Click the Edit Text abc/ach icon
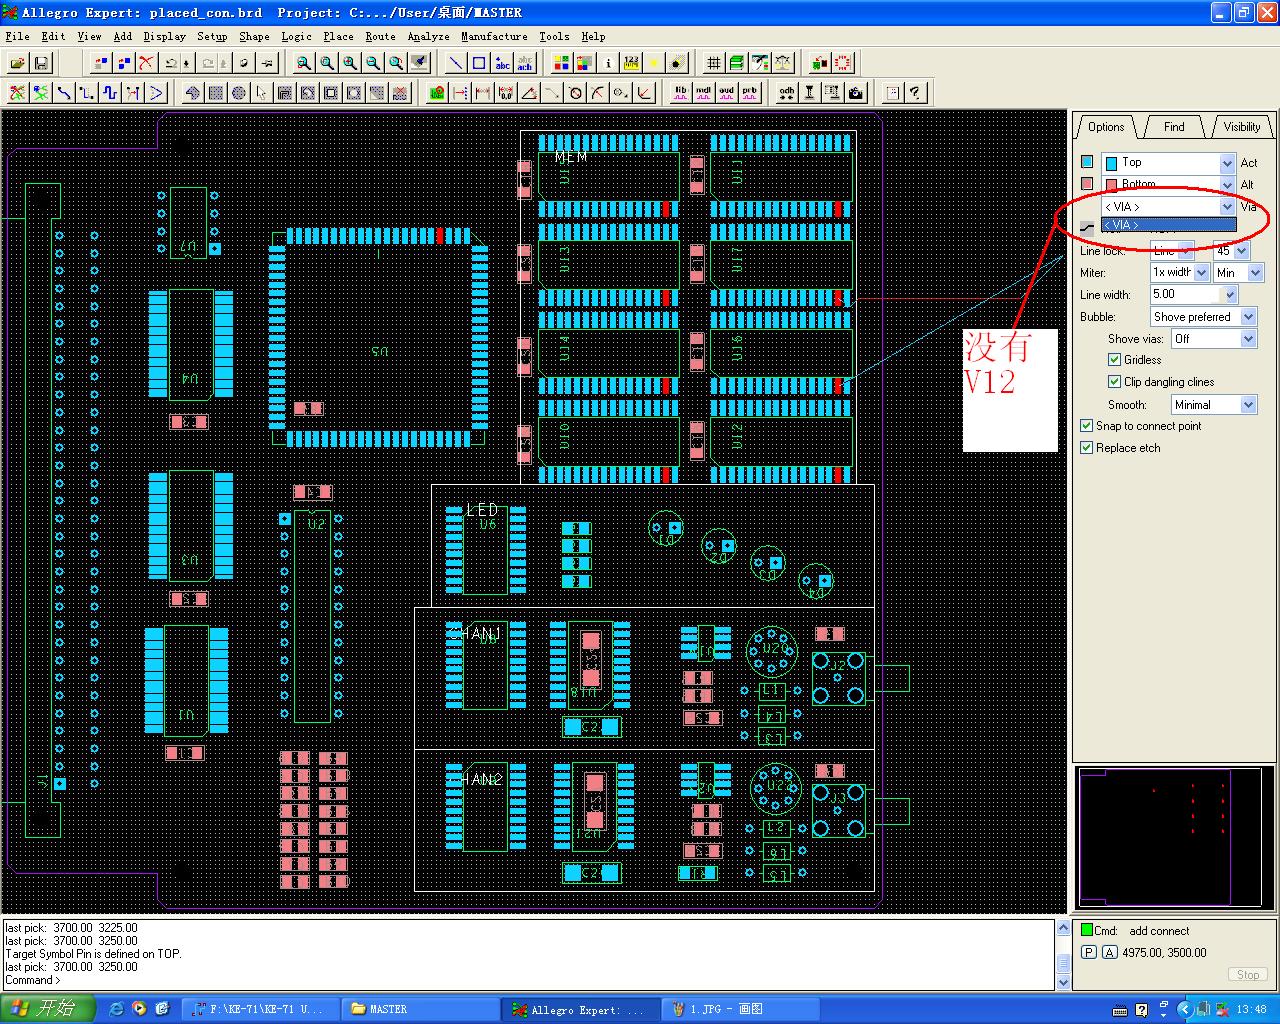The height and width of the screenshot is (1024, 1280). [525, 63]
